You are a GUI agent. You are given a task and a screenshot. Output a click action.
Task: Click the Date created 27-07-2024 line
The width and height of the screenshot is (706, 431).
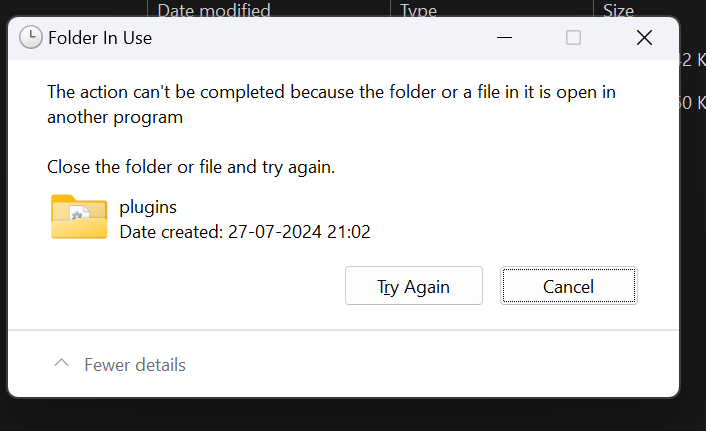pyautogui.click(x=245, y=232)
